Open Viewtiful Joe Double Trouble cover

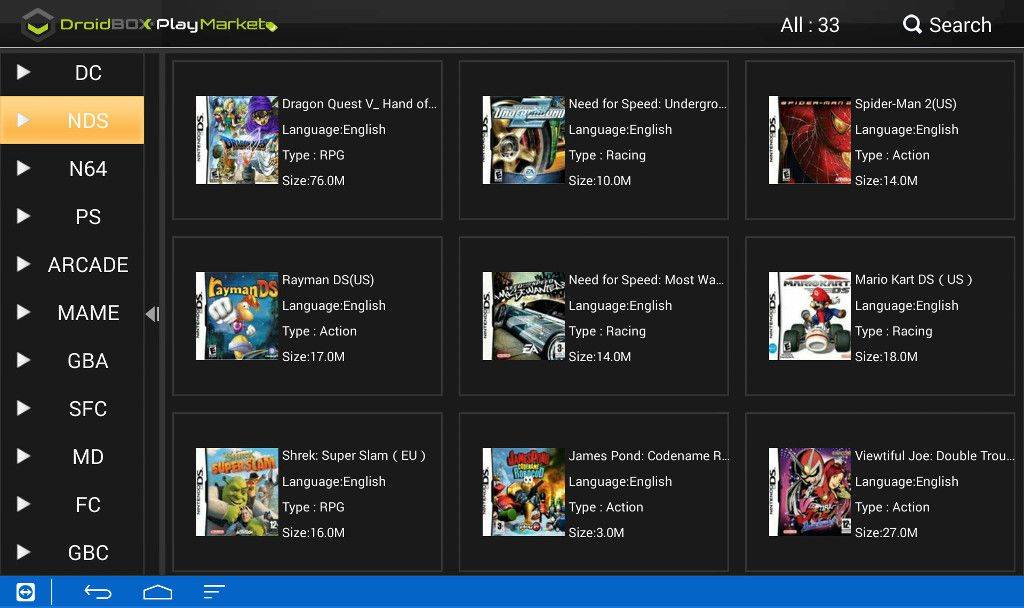tap(810, 492)
